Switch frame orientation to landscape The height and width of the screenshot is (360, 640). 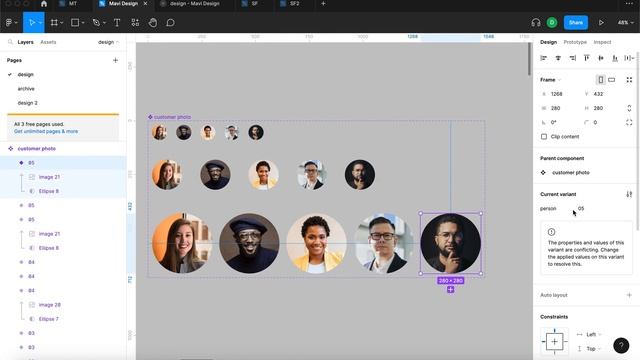611,80
